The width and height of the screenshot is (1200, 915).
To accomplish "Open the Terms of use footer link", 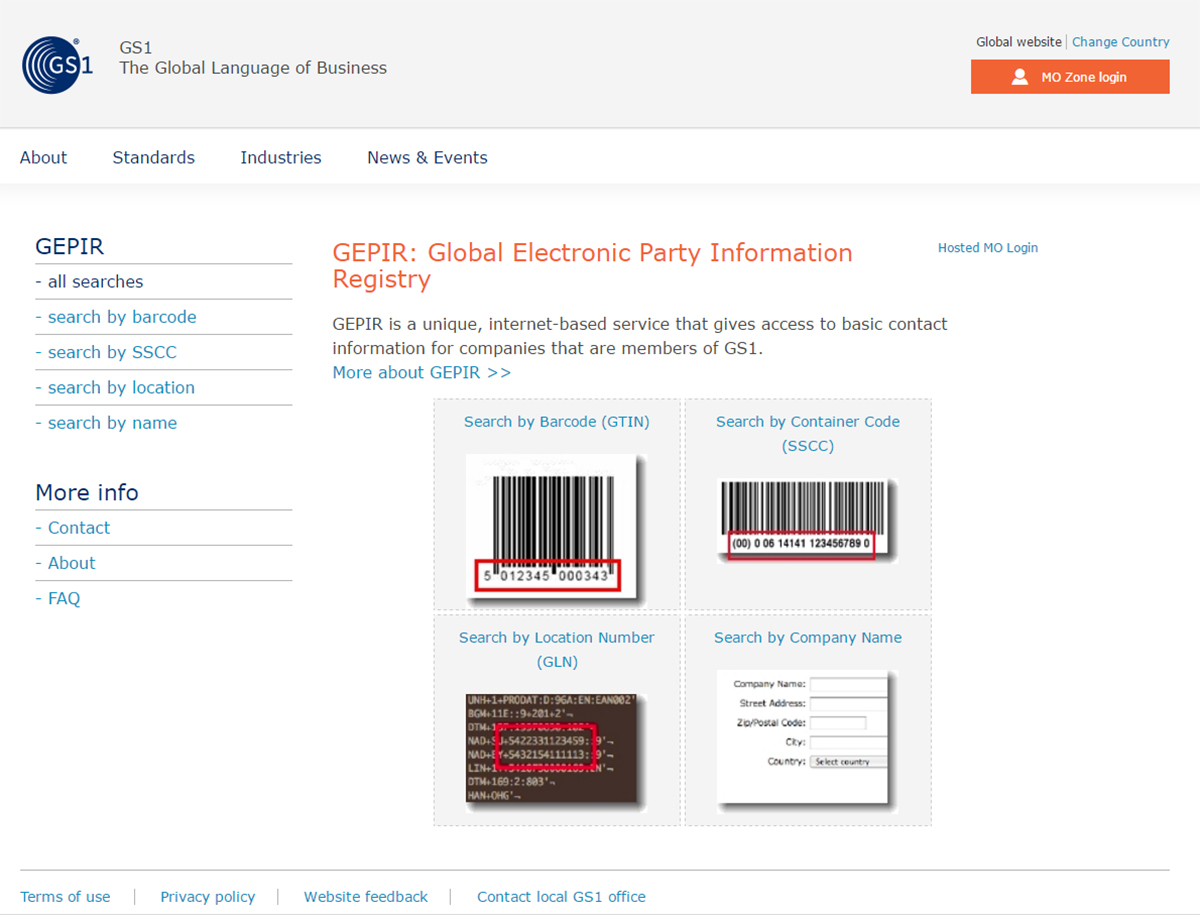I will pos(65,897).
